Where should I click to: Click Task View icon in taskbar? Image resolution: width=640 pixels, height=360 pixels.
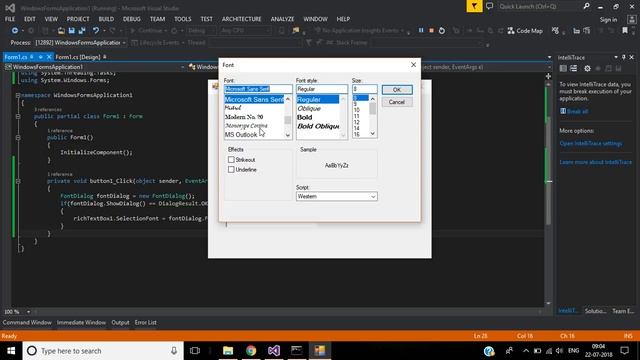pos(195,351)
